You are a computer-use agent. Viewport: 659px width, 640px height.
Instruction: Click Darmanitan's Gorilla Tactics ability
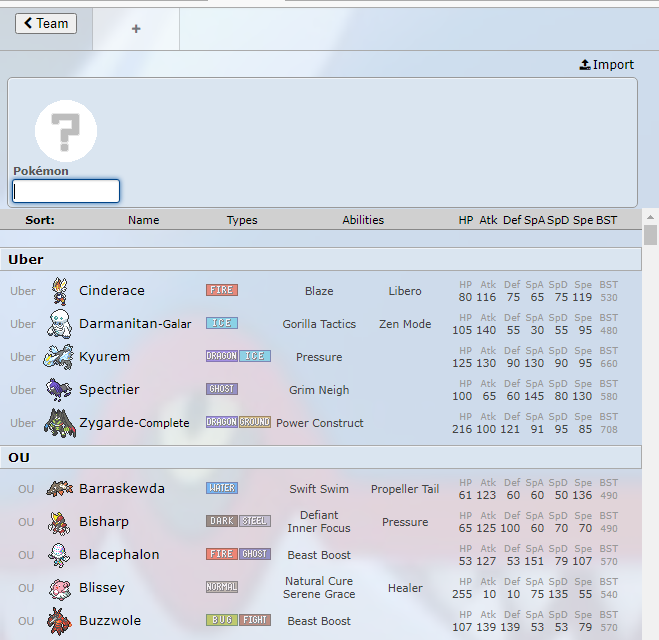(319, 324)
